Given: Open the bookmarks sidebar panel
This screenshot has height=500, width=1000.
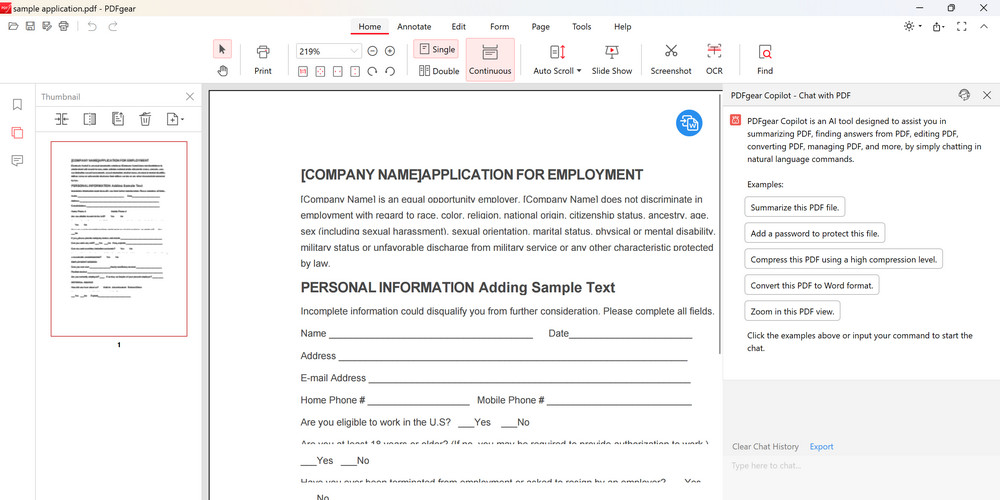Looking at the screenshot, I should tap(17, 105).
